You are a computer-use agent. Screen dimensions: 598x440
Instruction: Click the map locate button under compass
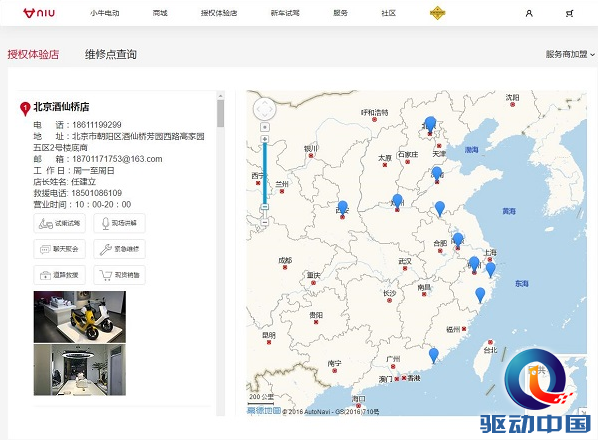[265, 127]
